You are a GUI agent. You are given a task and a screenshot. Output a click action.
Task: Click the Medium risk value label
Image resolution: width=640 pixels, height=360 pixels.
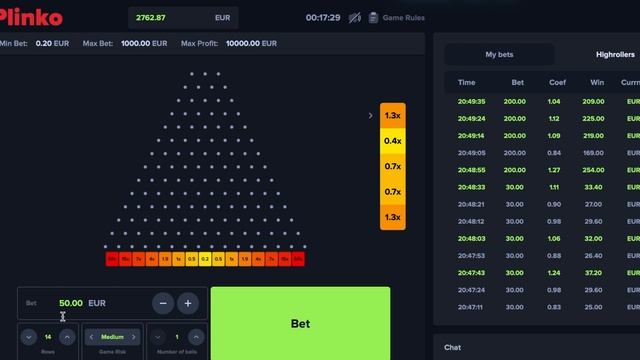112,337
